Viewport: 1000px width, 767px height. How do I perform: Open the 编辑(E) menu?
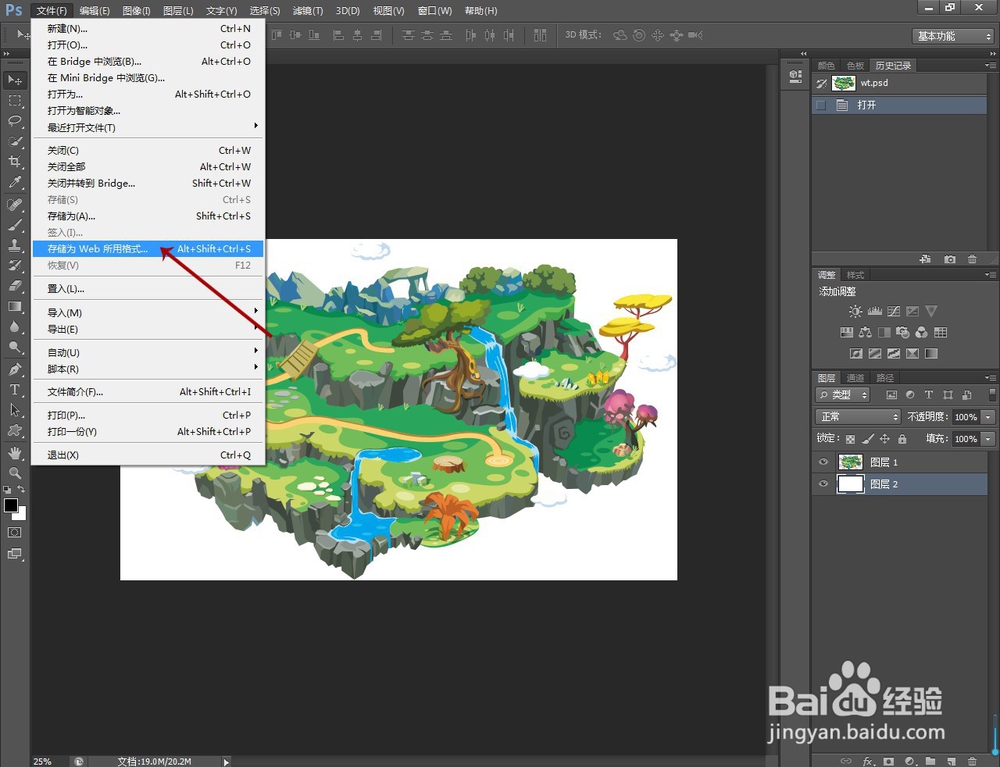(x=94, y=11)
